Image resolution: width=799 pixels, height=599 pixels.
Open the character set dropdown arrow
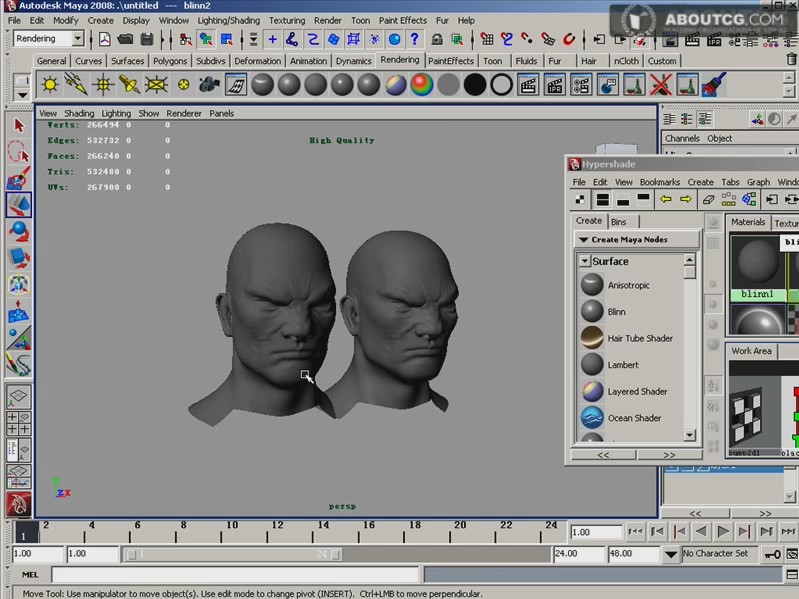(671, 554)
